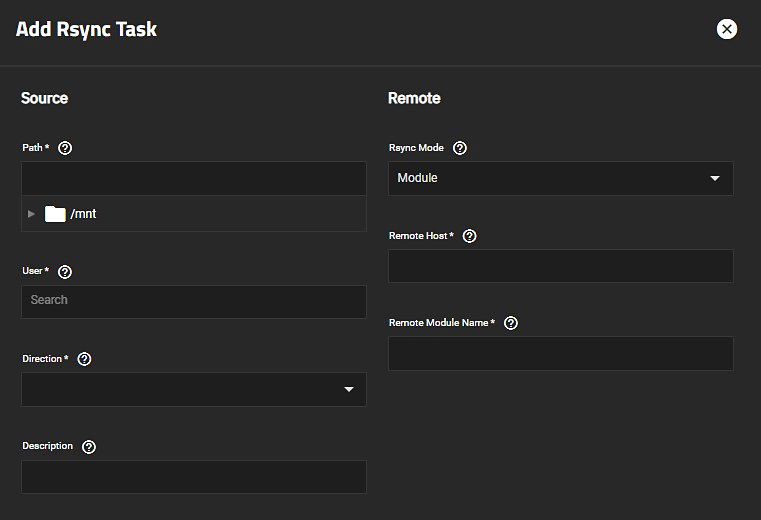Expand the /mnt tree node arrow
761x520 pixels.
point(32,214)
